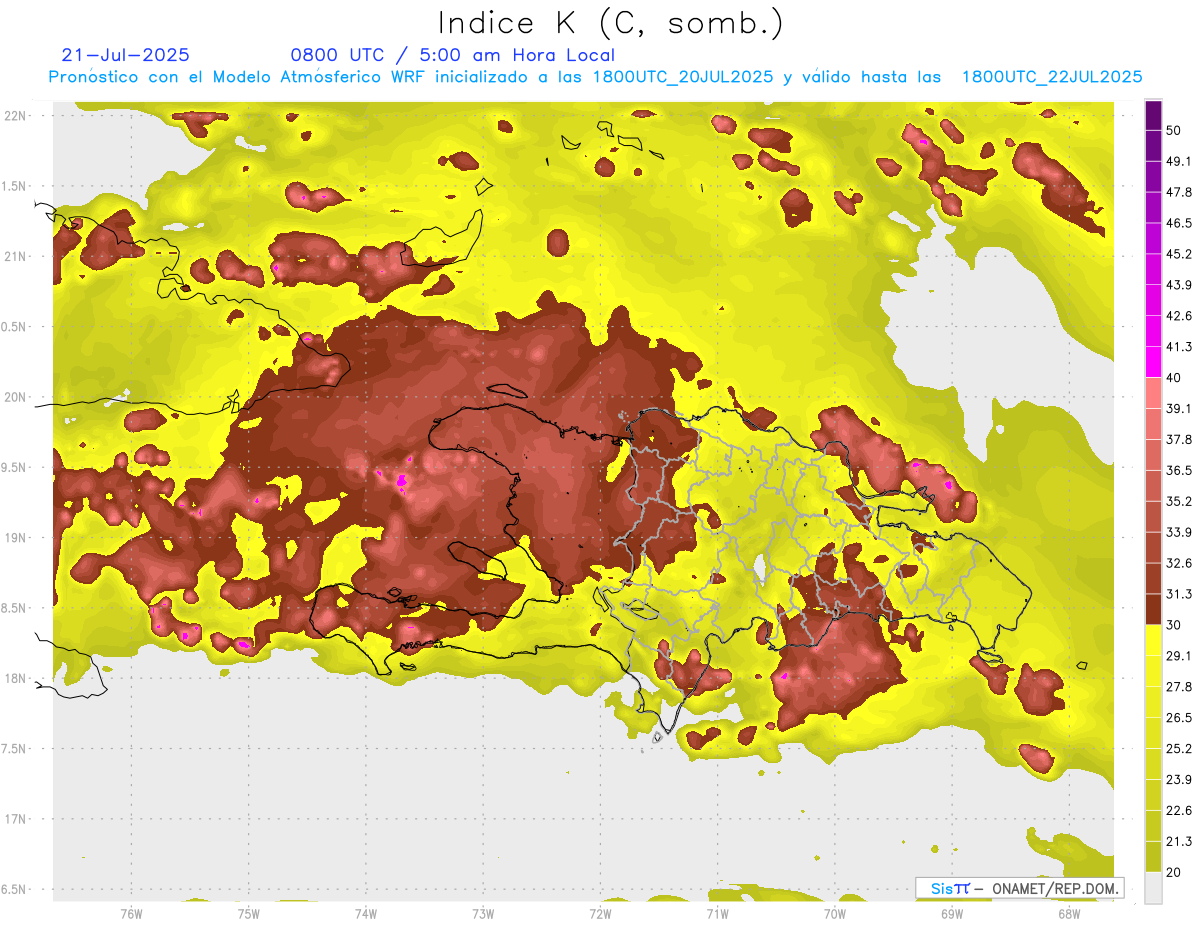Click "1800UTC_22JUL2025" valid-until time in subtitle
Image resolution: width=1200 pixels, height=927 pixels.
(1051, 77)
